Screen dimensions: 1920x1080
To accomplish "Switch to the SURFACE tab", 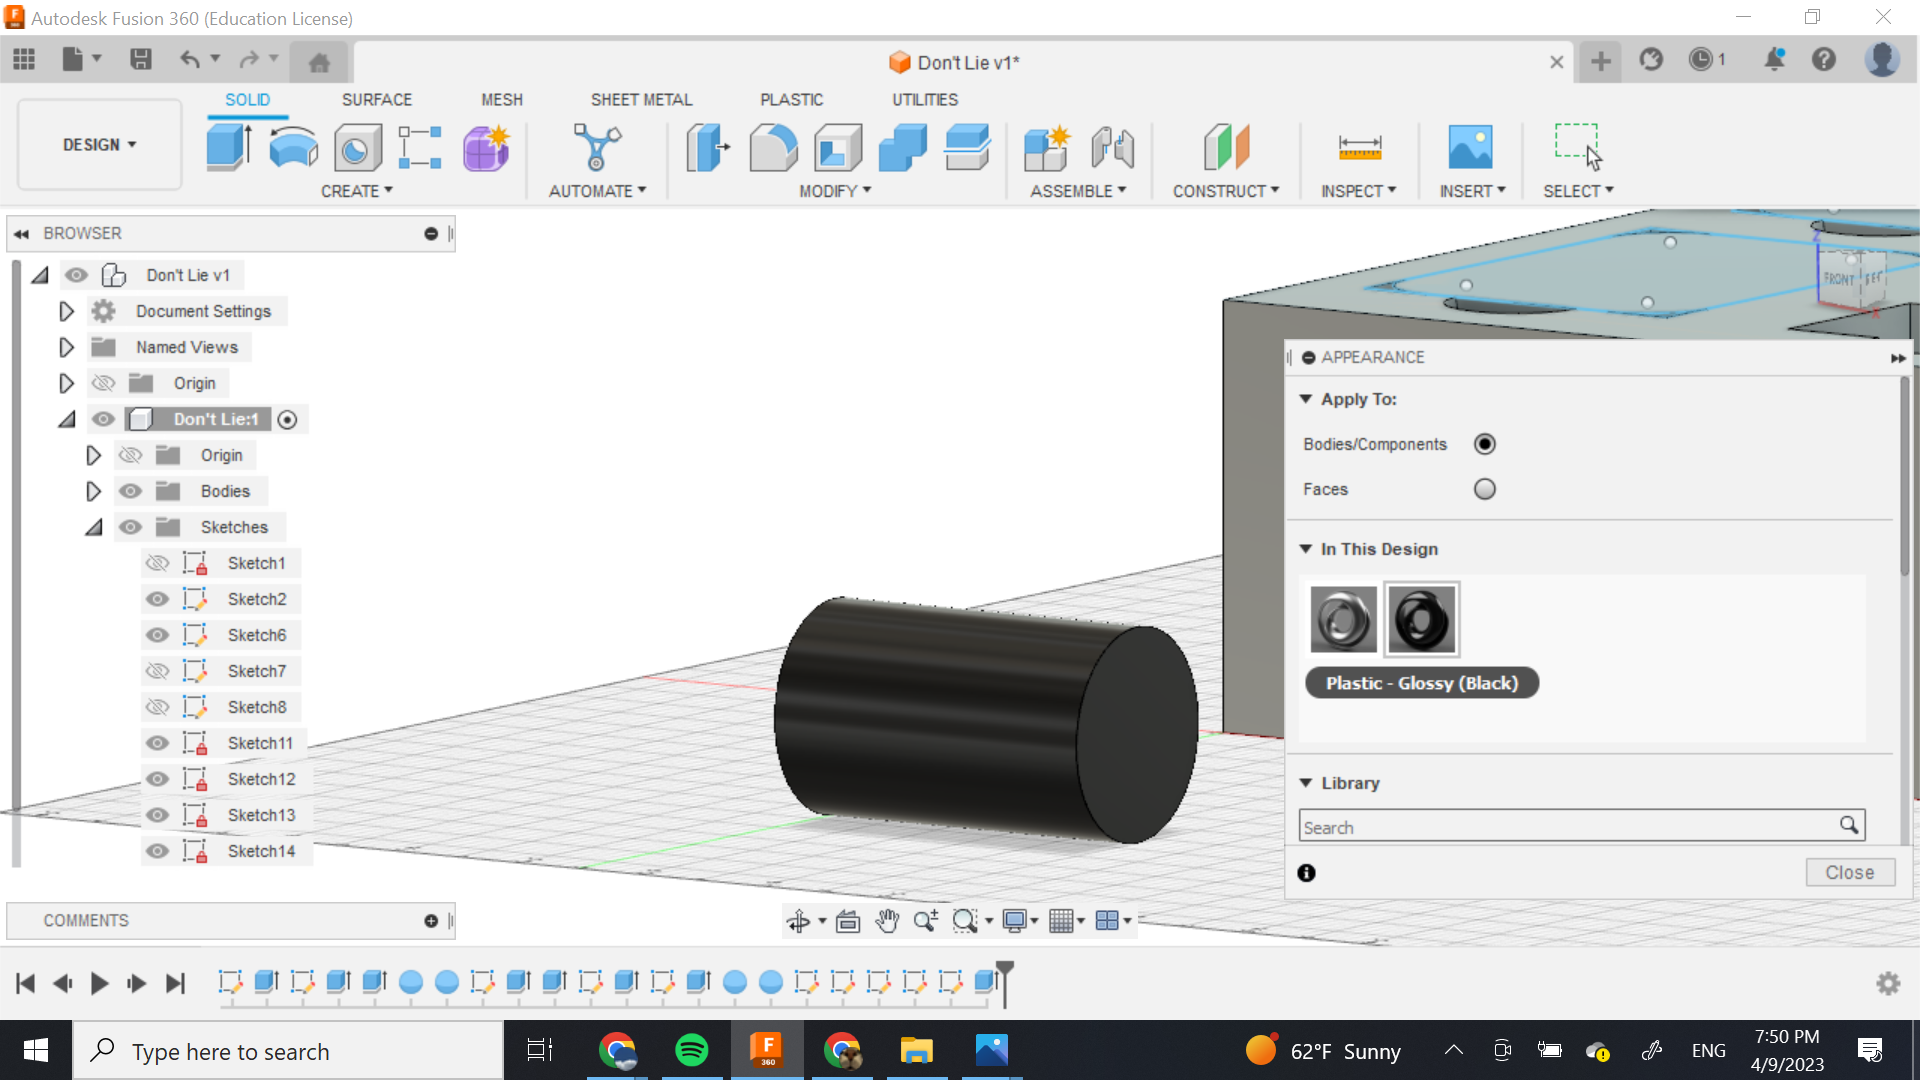I will click(376, 100).
